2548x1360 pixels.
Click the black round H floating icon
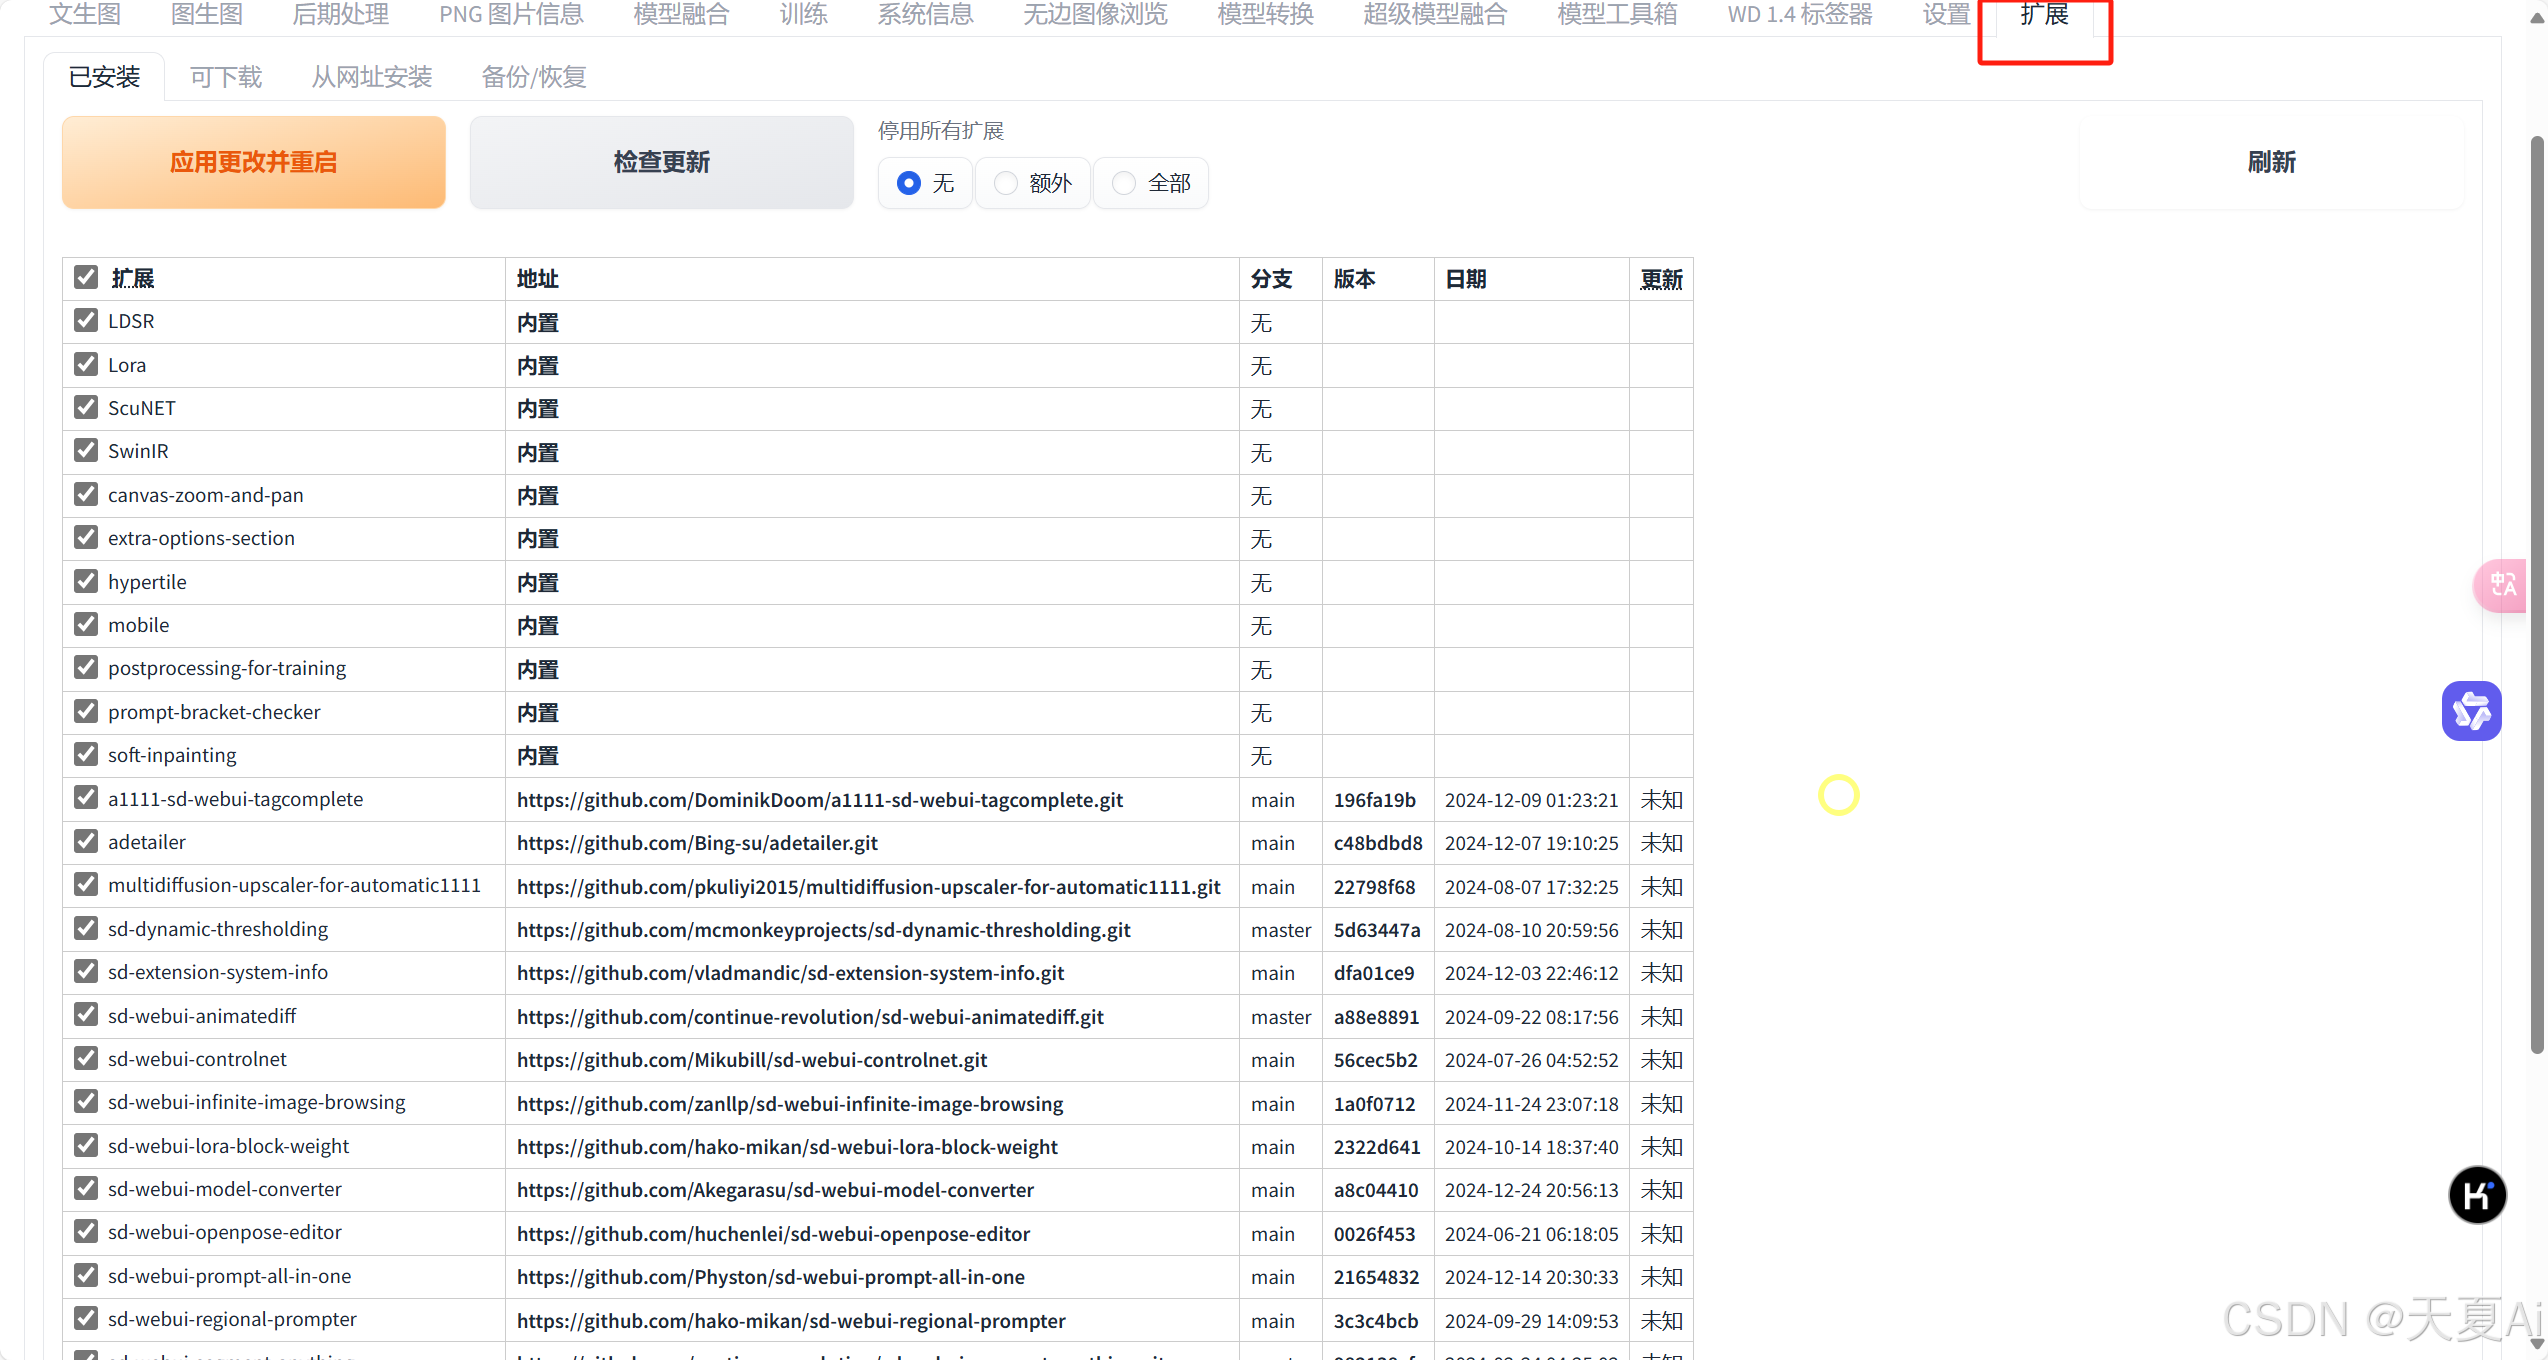pyautogui.click(x=2476, y=1194)
